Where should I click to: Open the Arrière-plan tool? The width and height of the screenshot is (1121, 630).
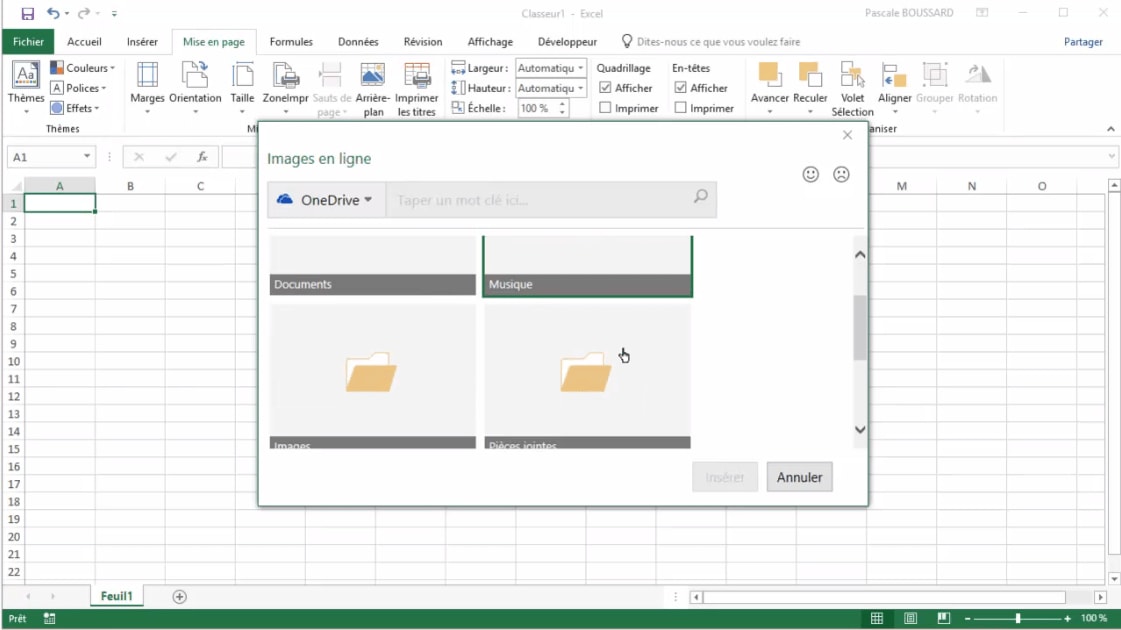tap(372, 87)
